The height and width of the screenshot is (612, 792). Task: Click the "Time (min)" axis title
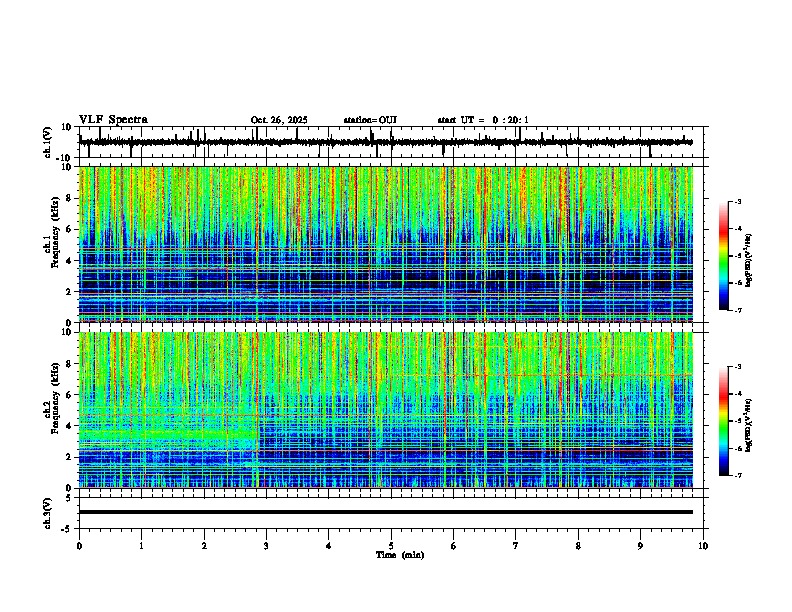point(400,555)
